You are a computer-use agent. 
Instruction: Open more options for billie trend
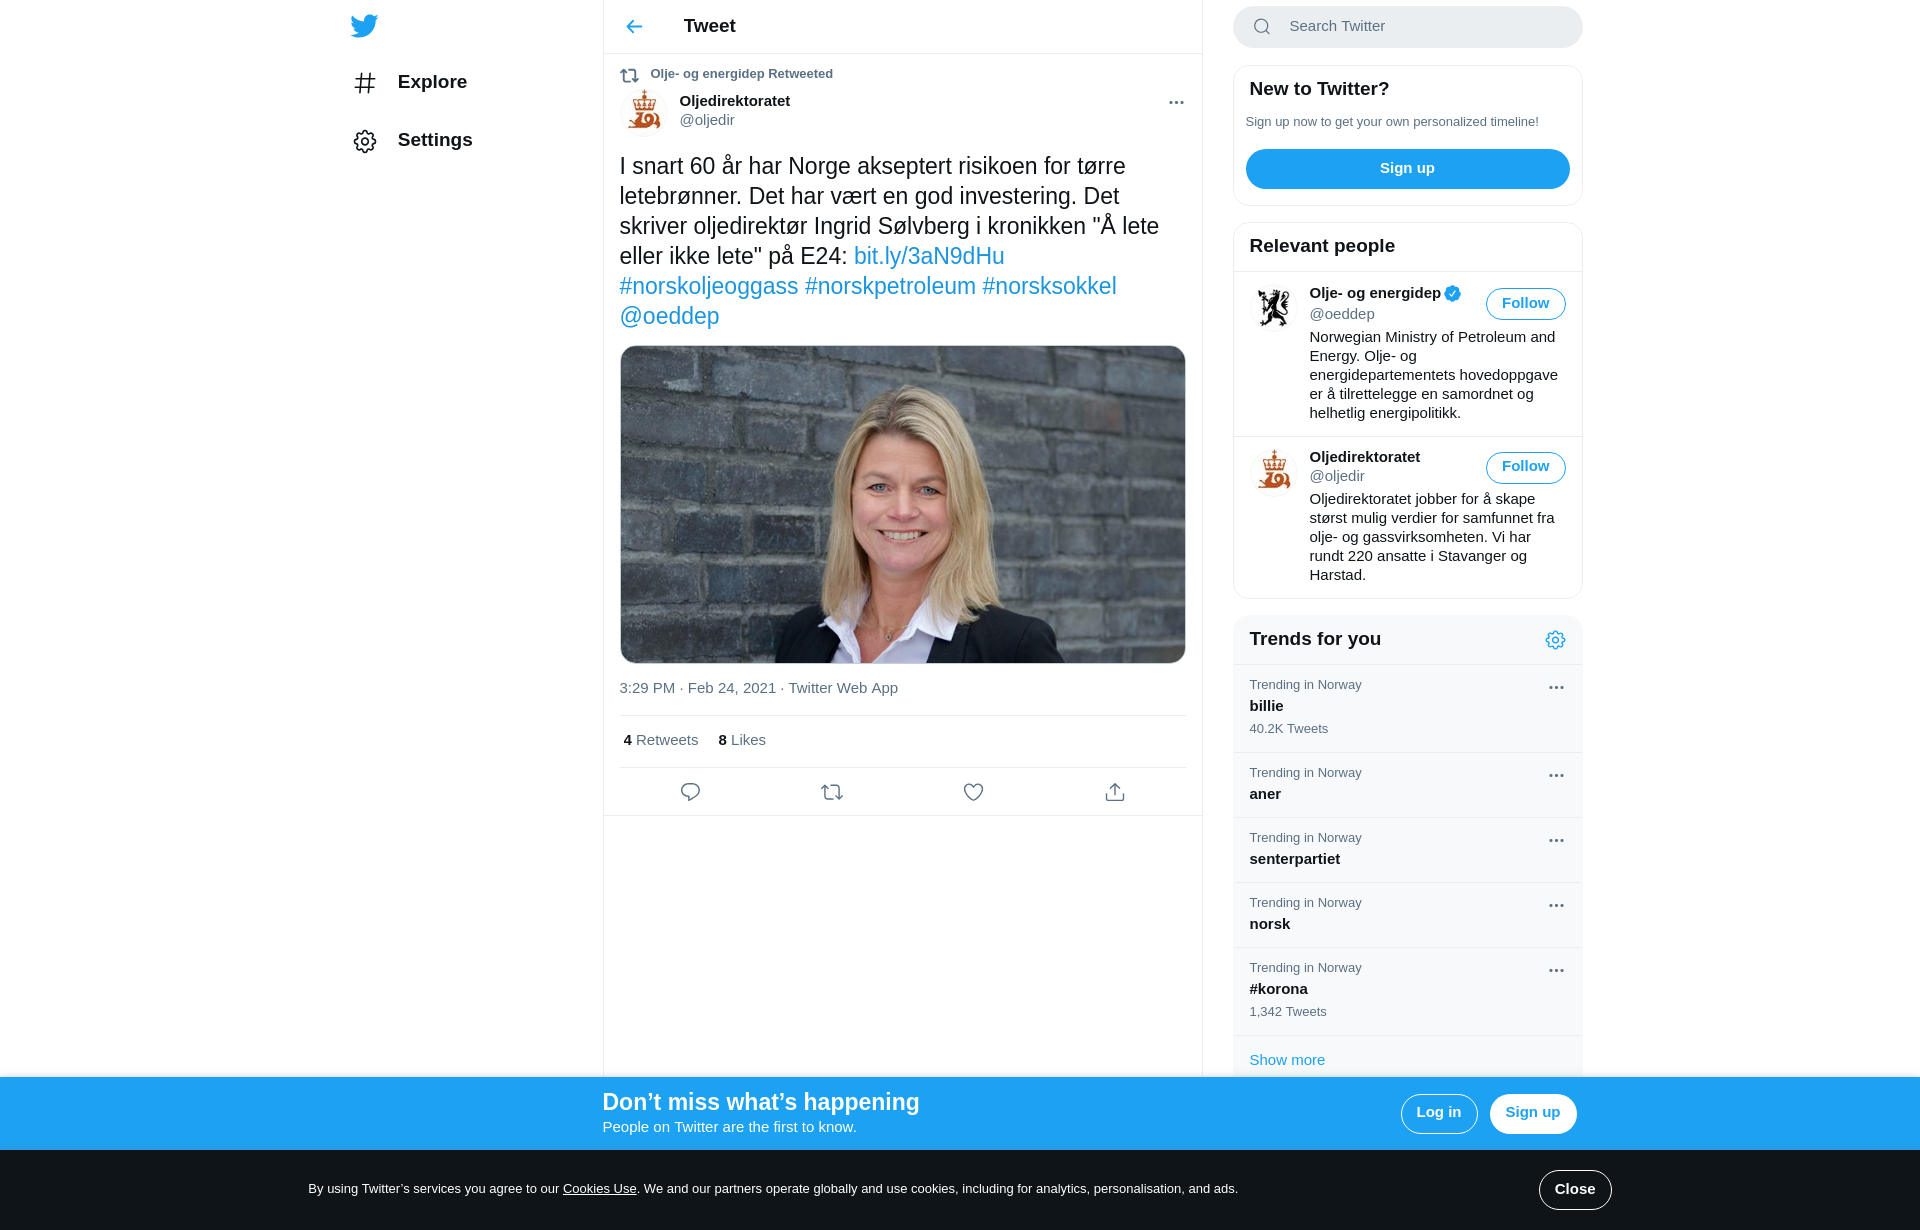coord(1556,687)
